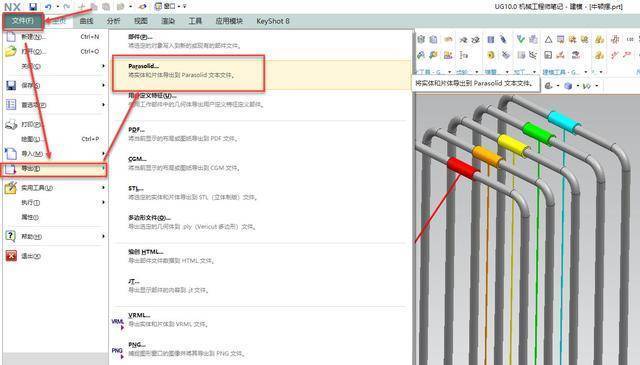The width and height of the screenshot is (640, 365).
Task: Click the PNG export icon
Action: coord(118,352)
